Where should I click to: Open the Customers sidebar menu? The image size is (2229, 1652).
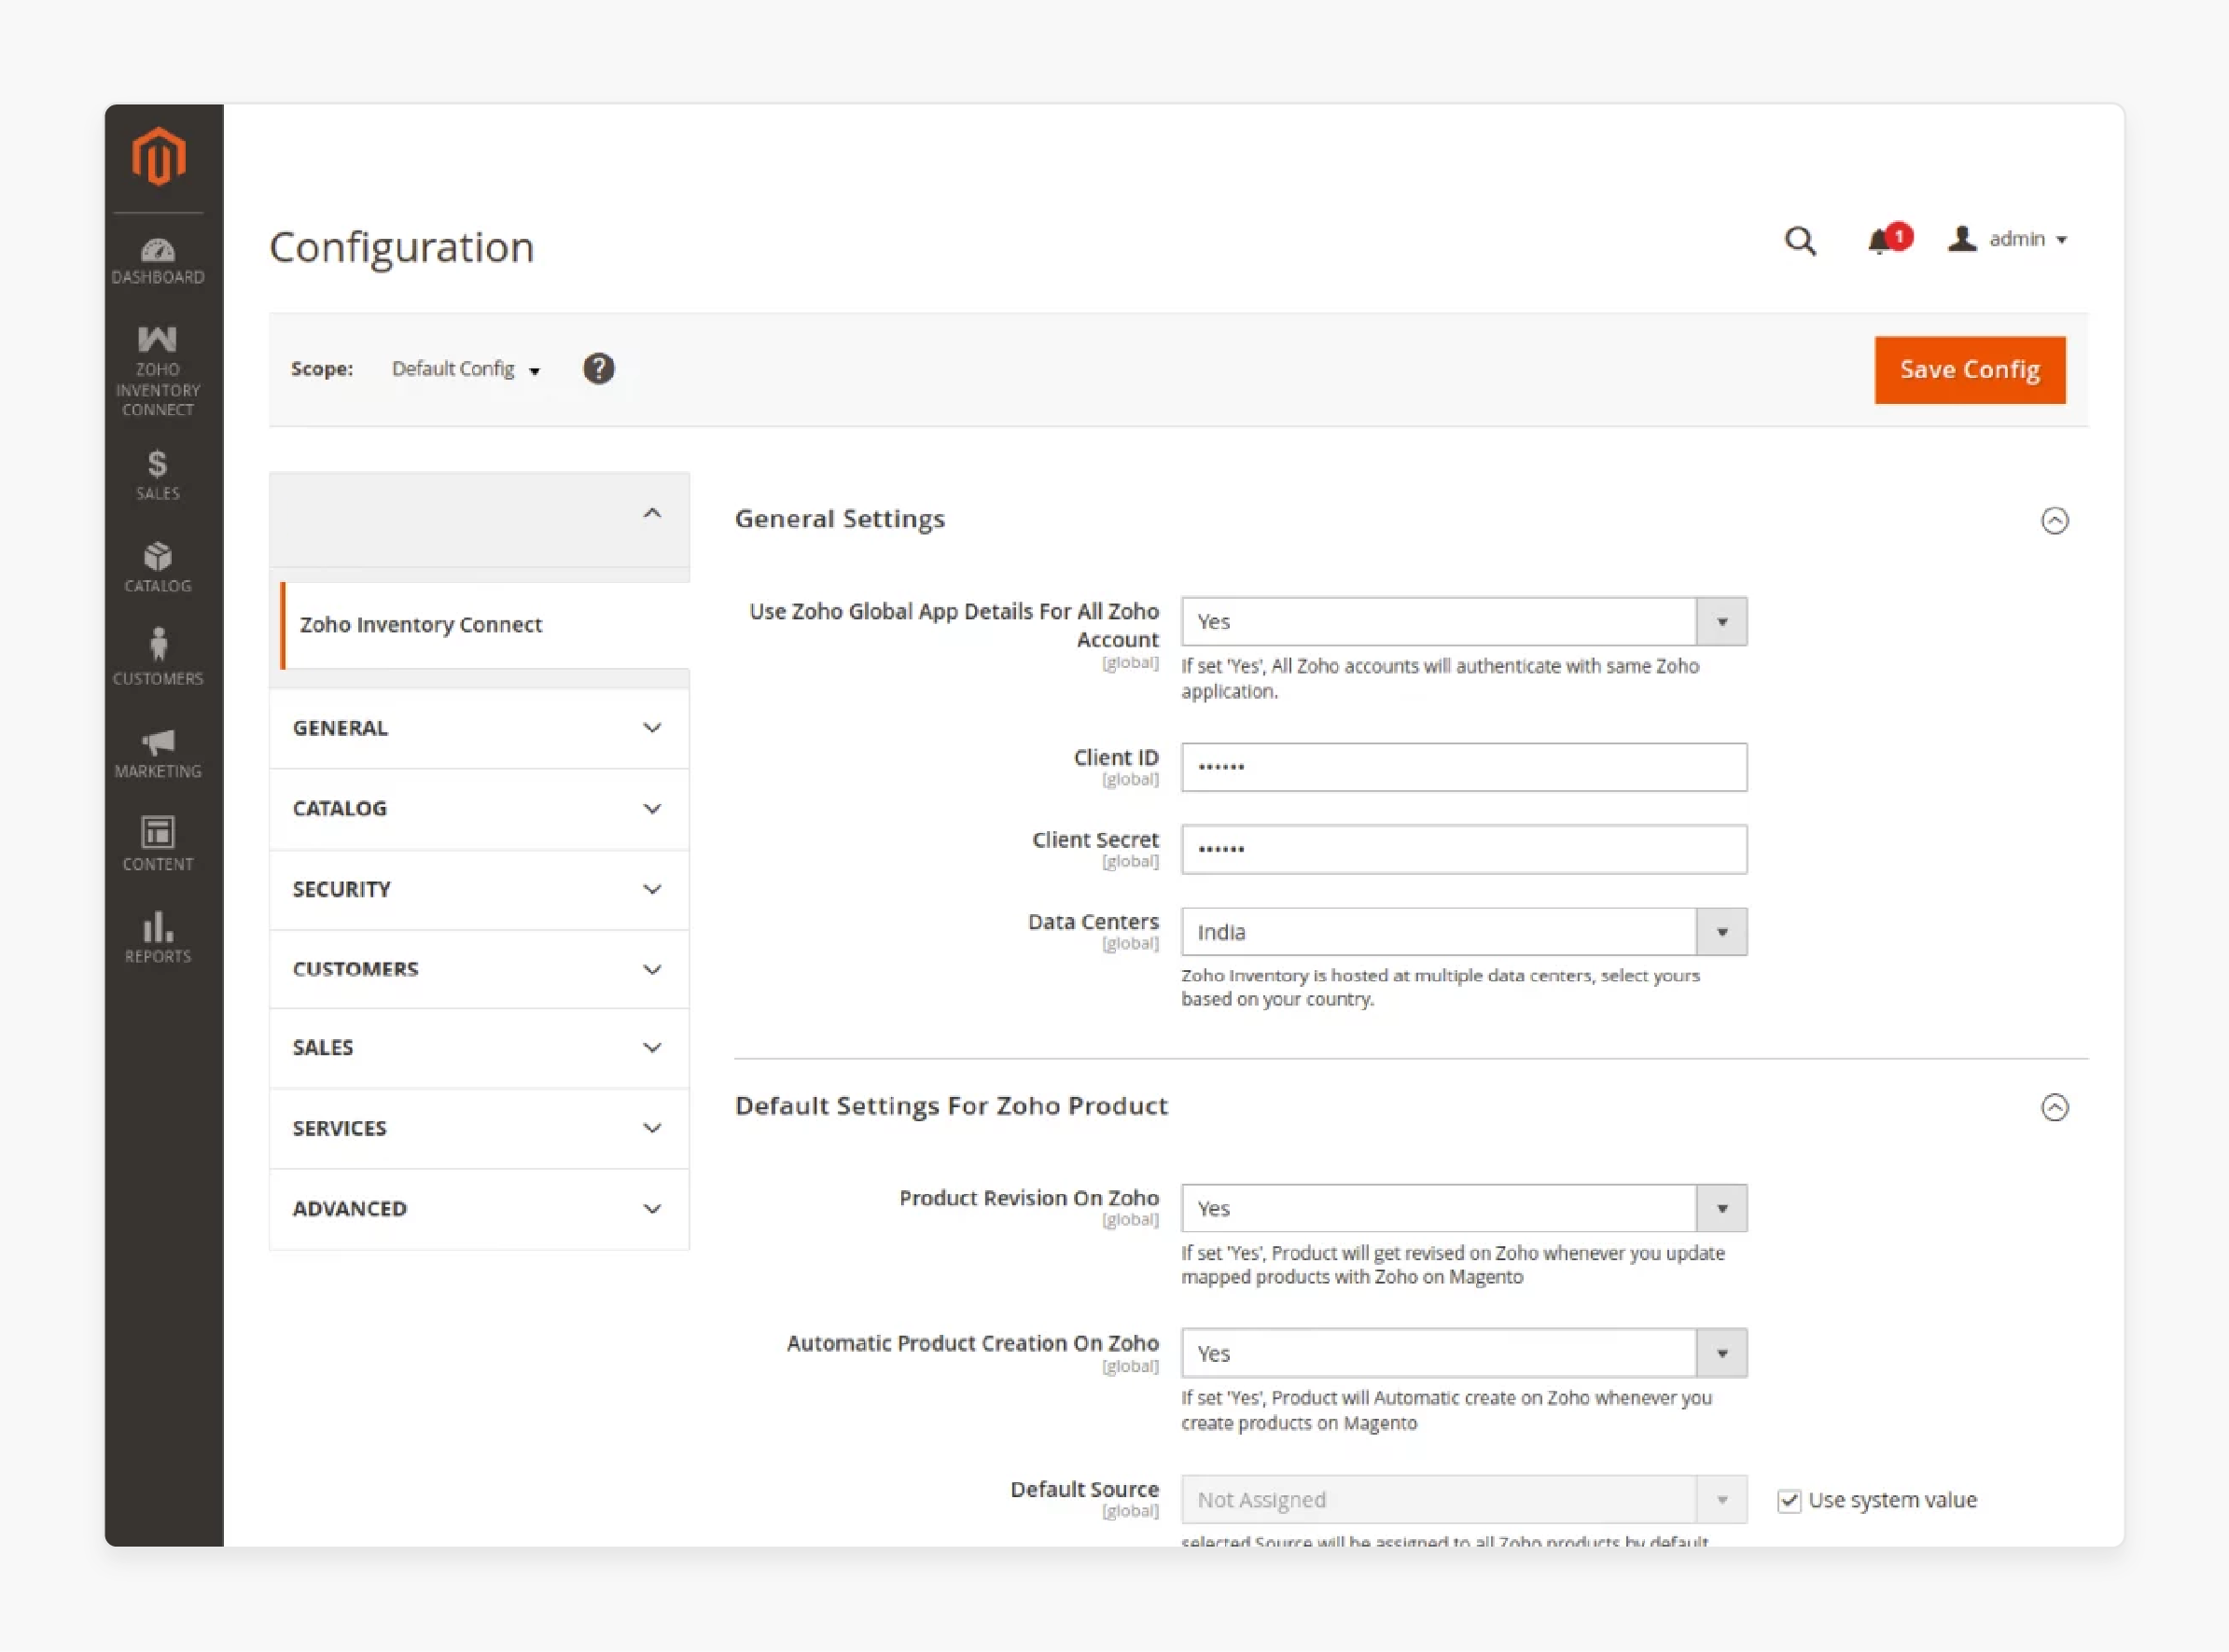[x=158, y=658]
